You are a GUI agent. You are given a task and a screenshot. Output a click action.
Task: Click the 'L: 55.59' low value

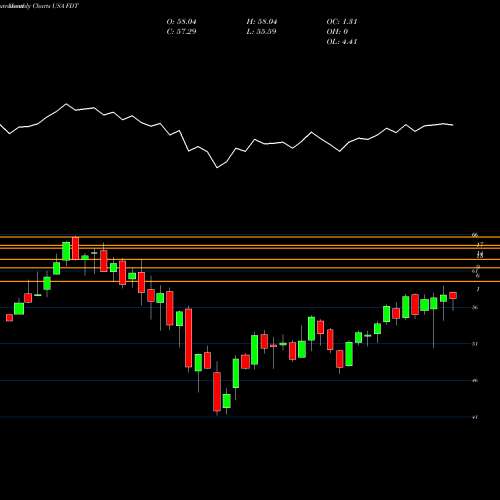pos(261,32)
